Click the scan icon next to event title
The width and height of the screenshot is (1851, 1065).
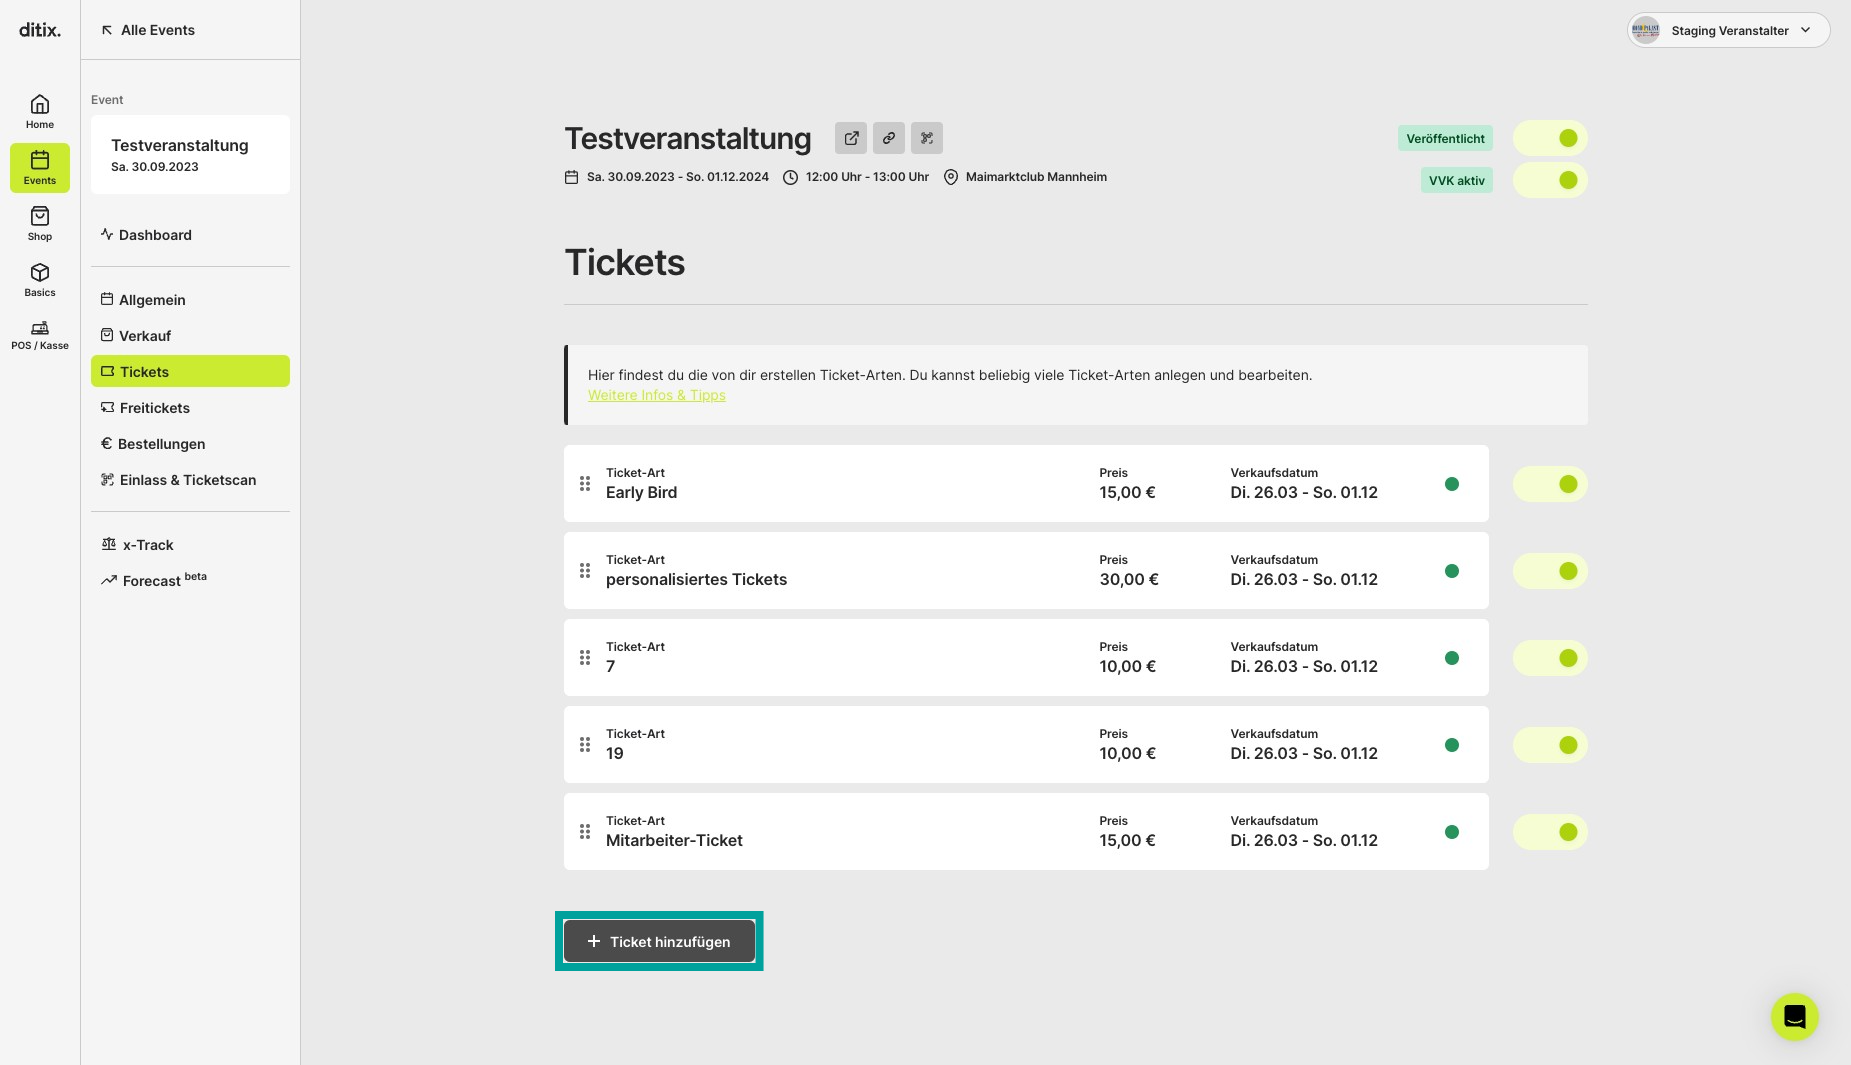click(927, 138)
